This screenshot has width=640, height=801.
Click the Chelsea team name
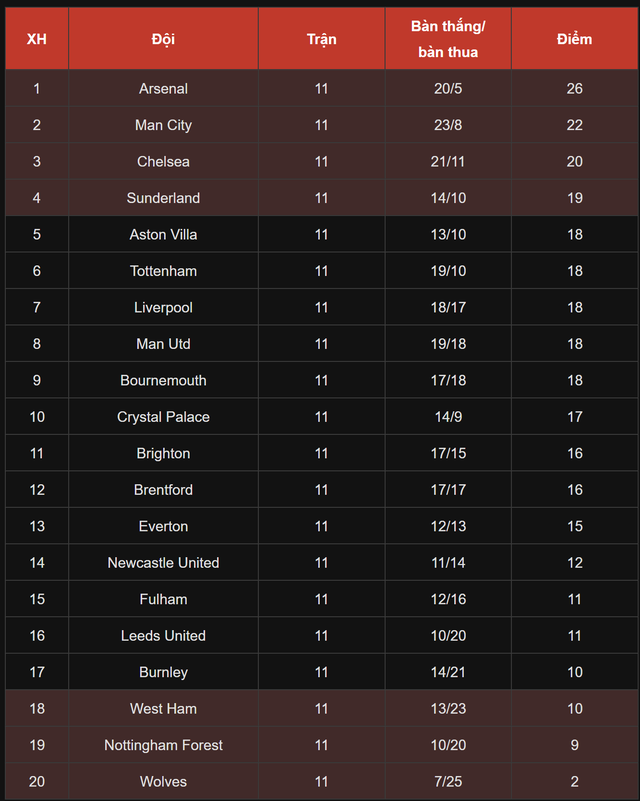tap(163, 161)
